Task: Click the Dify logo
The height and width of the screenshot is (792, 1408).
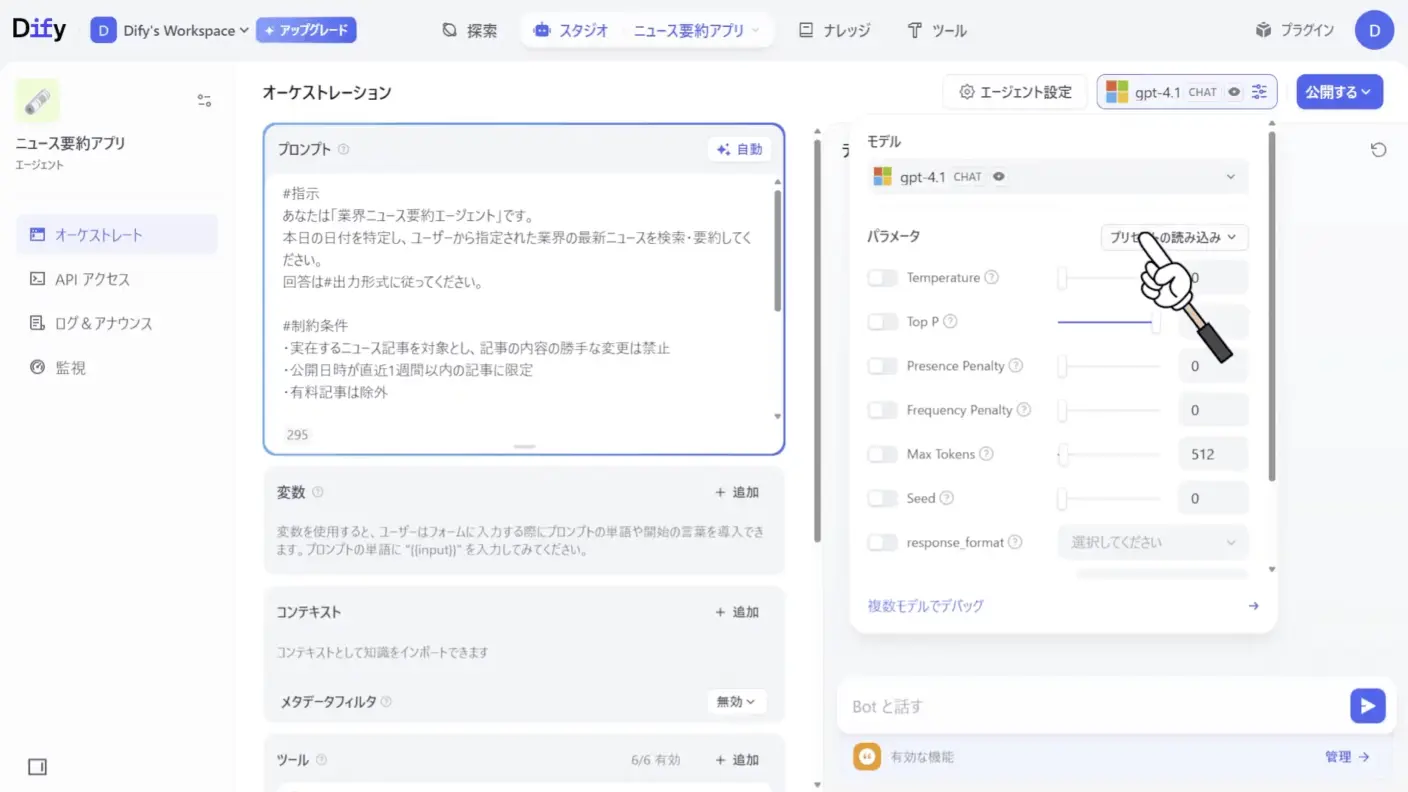Action: [x=39, y=29]
